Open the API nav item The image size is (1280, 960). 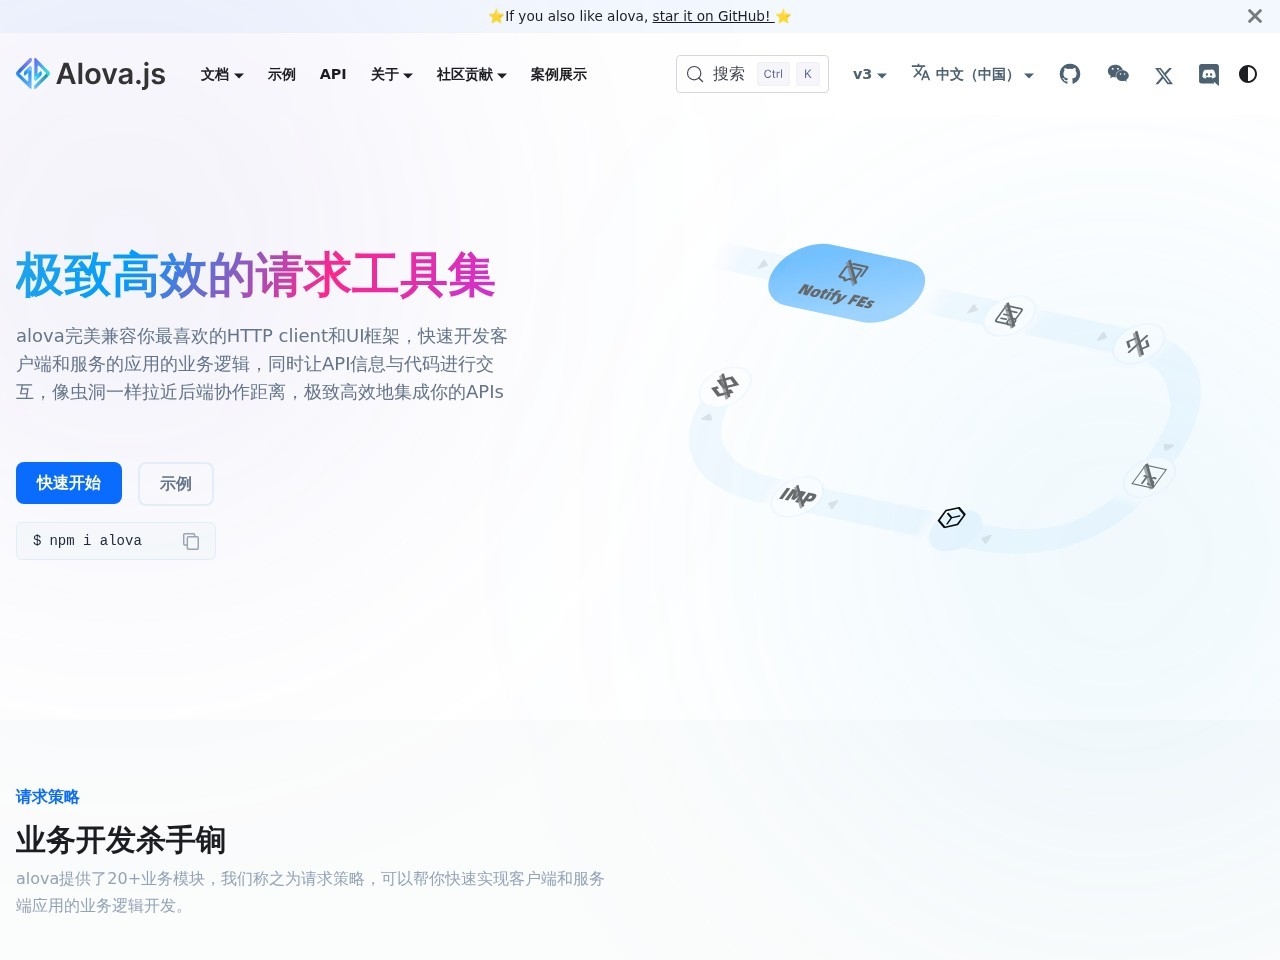click(333, 74)
